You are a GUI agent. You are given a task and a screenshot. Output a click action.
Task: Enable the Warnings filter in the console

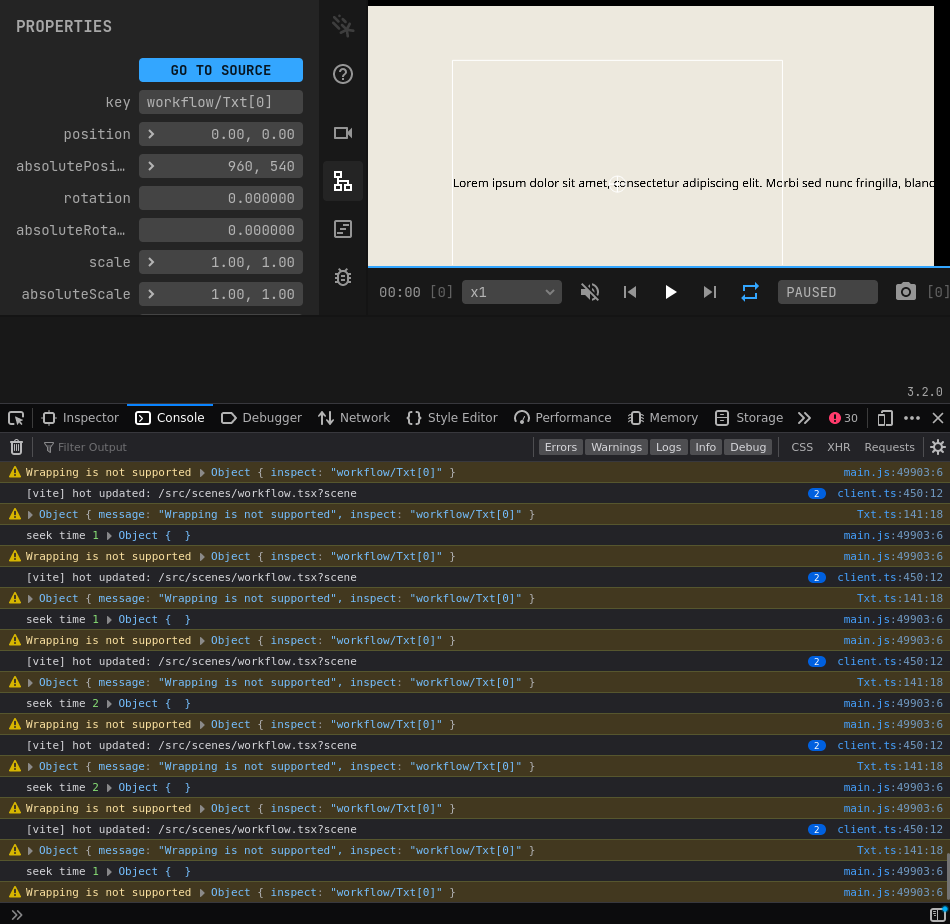616,447
